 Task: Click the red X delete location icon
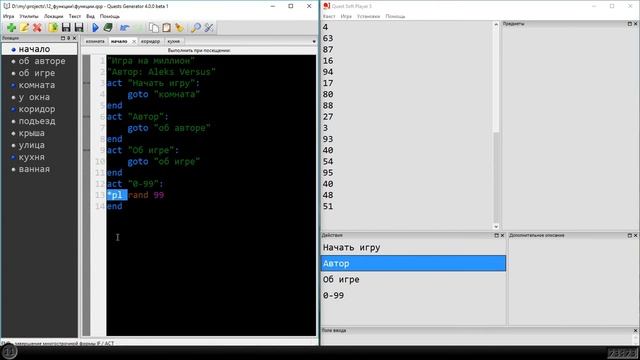37,27
